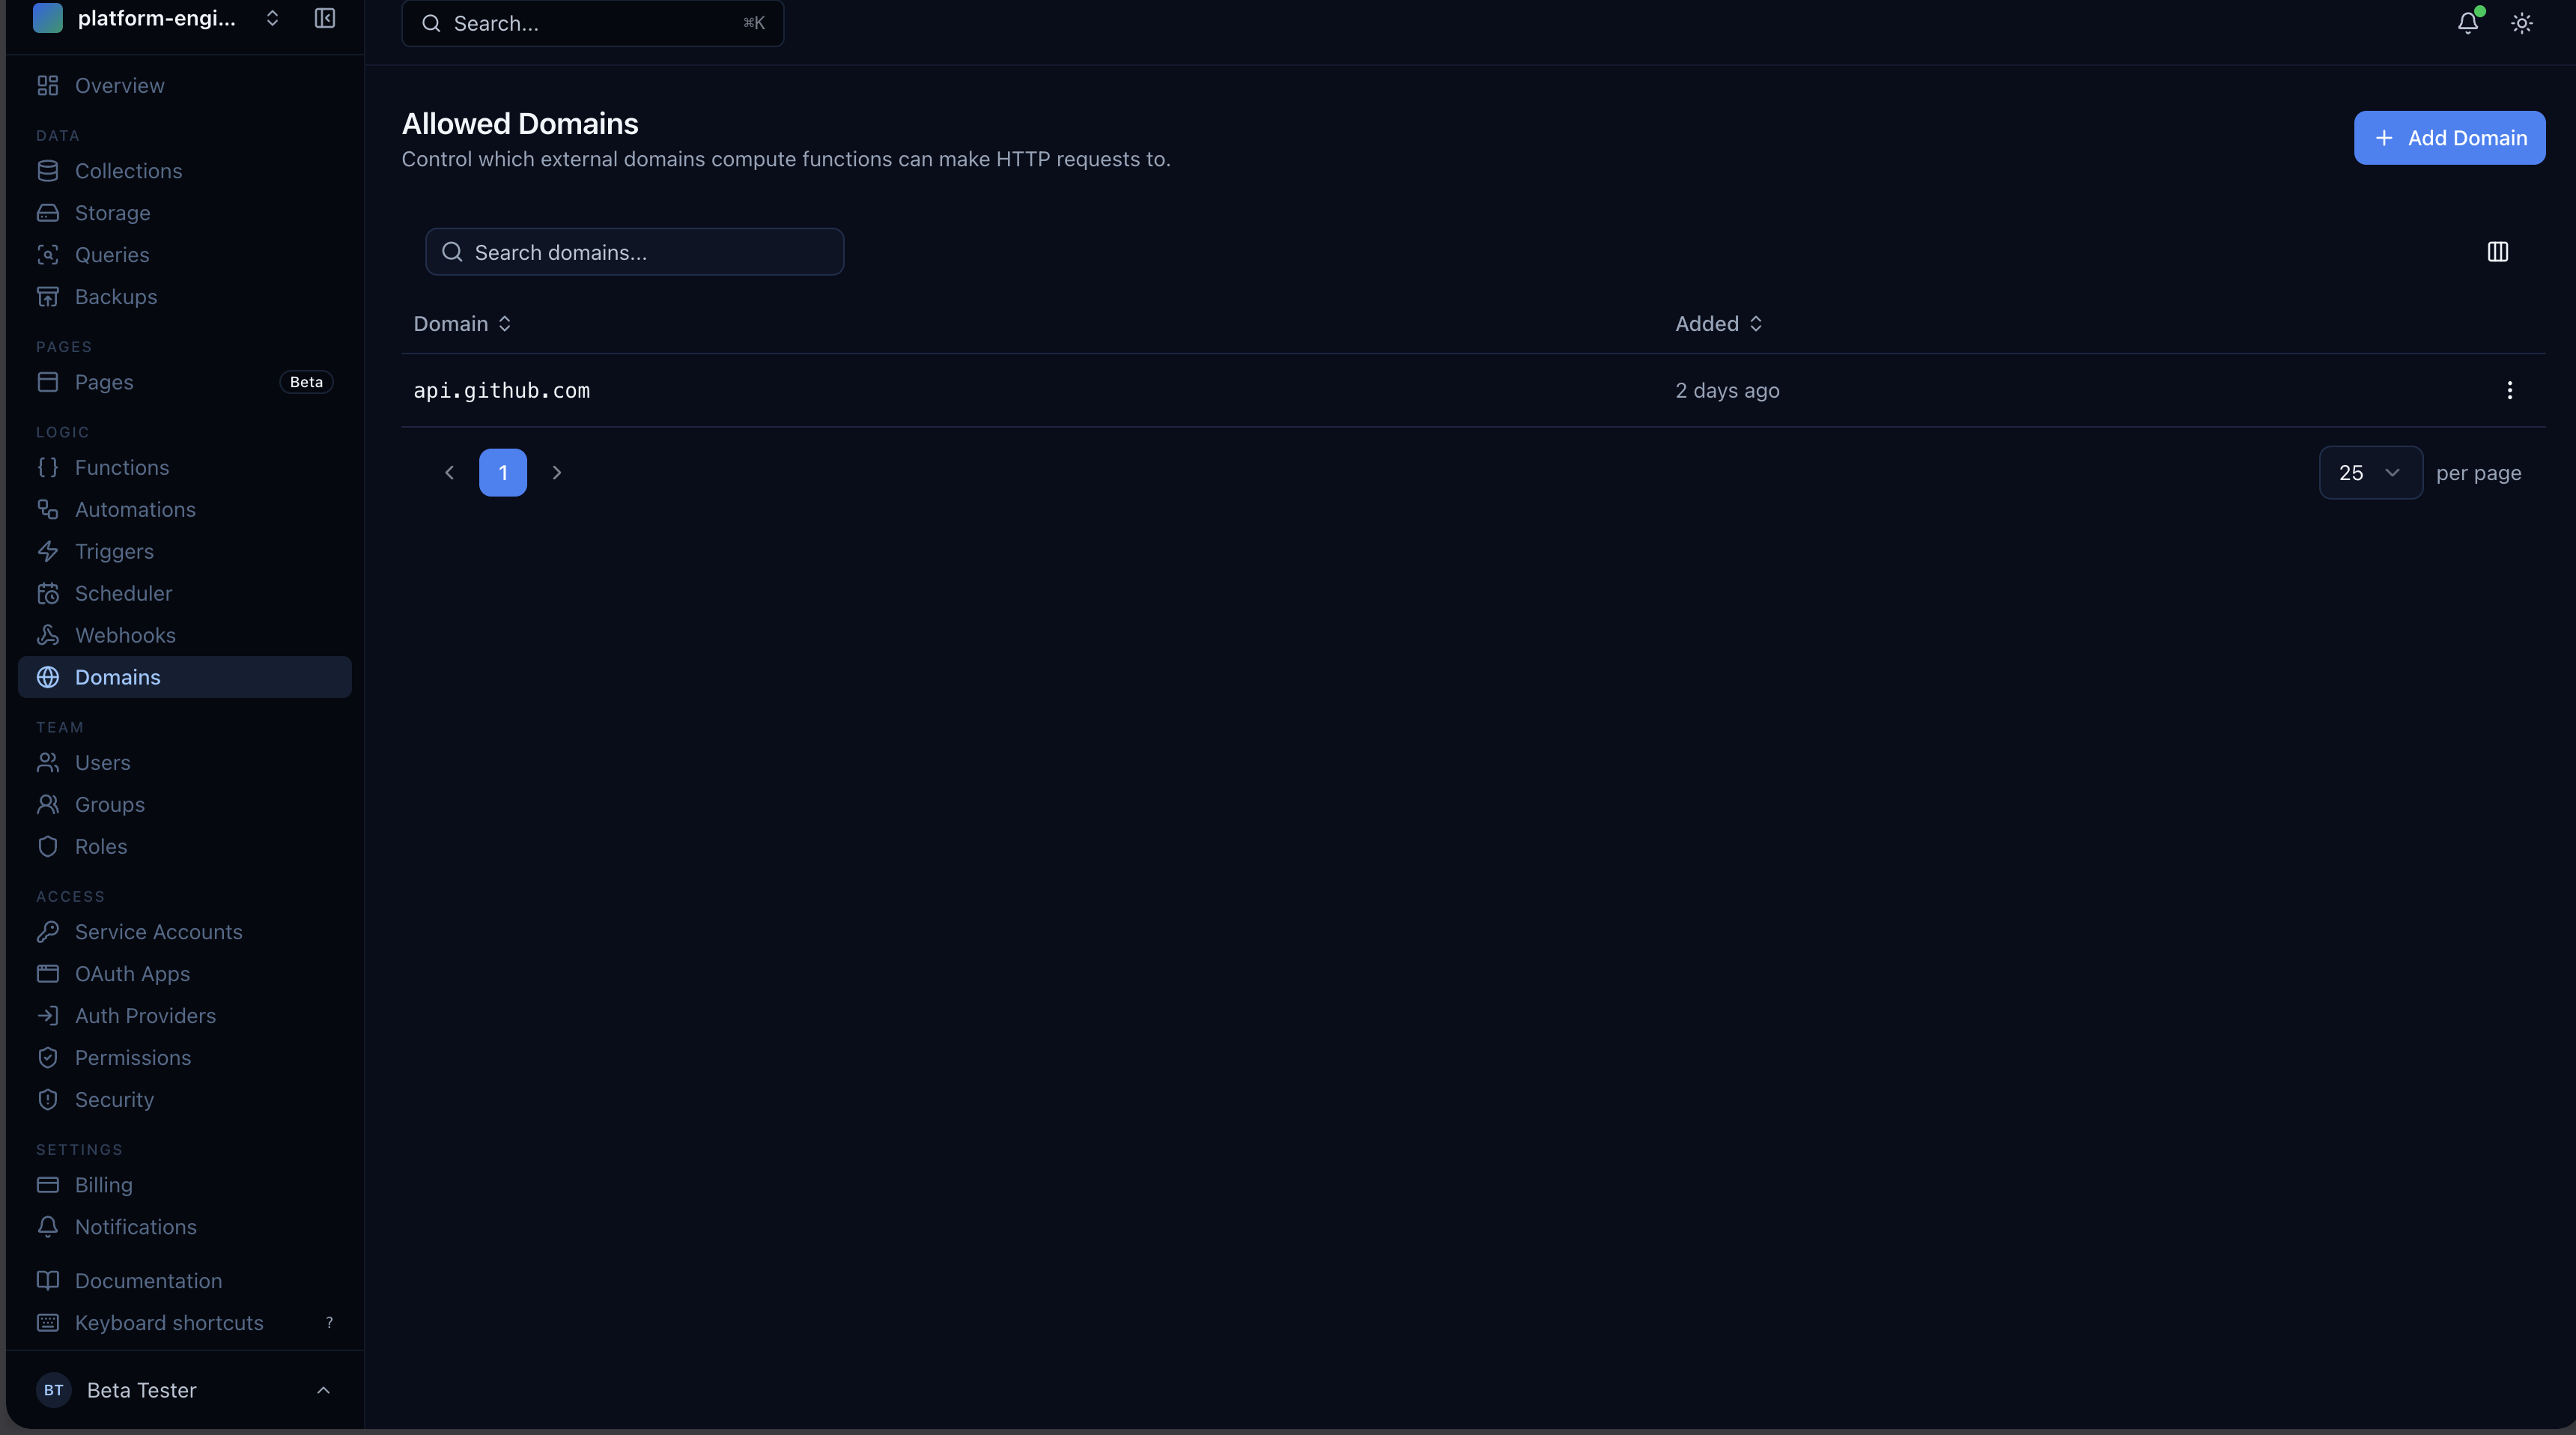This screenshot has height=1435, width=2576.
Task: Collapse the sidebar panel icon
Action: 325,19
